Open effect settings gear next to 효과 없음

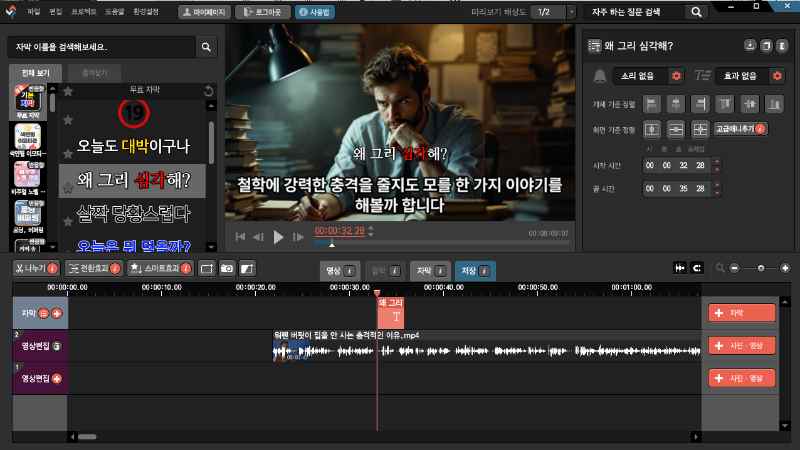pos(776,76)
